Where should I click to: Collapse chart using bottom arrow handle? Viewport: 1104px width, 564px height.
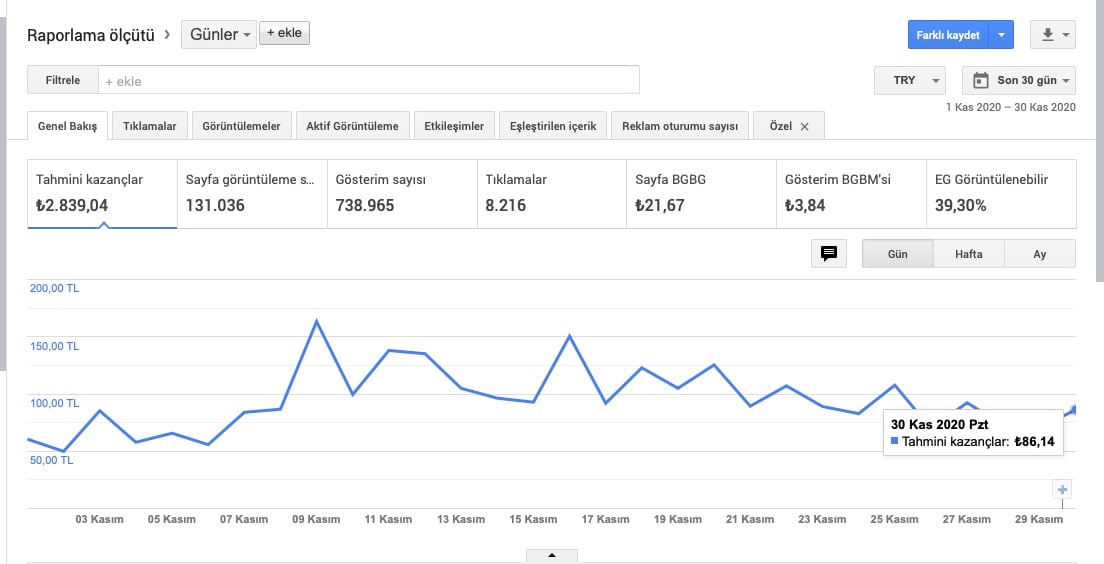(x=552, y=556)
